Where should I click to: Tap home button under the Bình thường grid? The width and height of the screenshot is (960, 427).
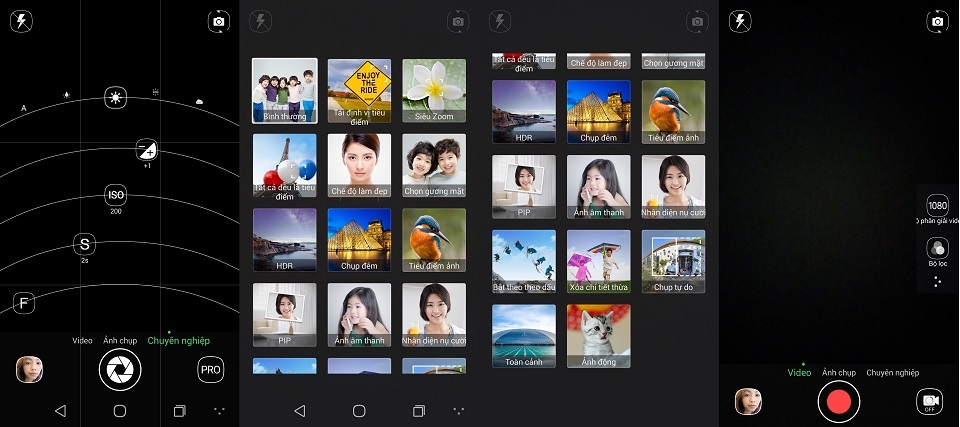click(x=359, y=410)
